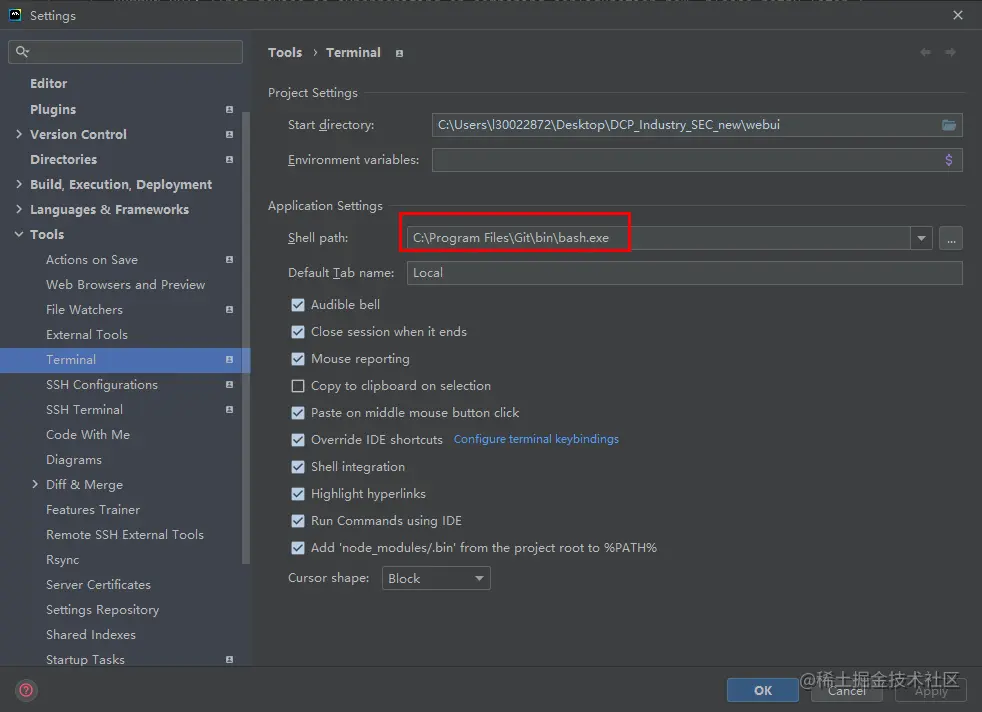Open Configure terminal keybindings link
The height and width of the screenshot is (712, 982).
pos(536,439)
